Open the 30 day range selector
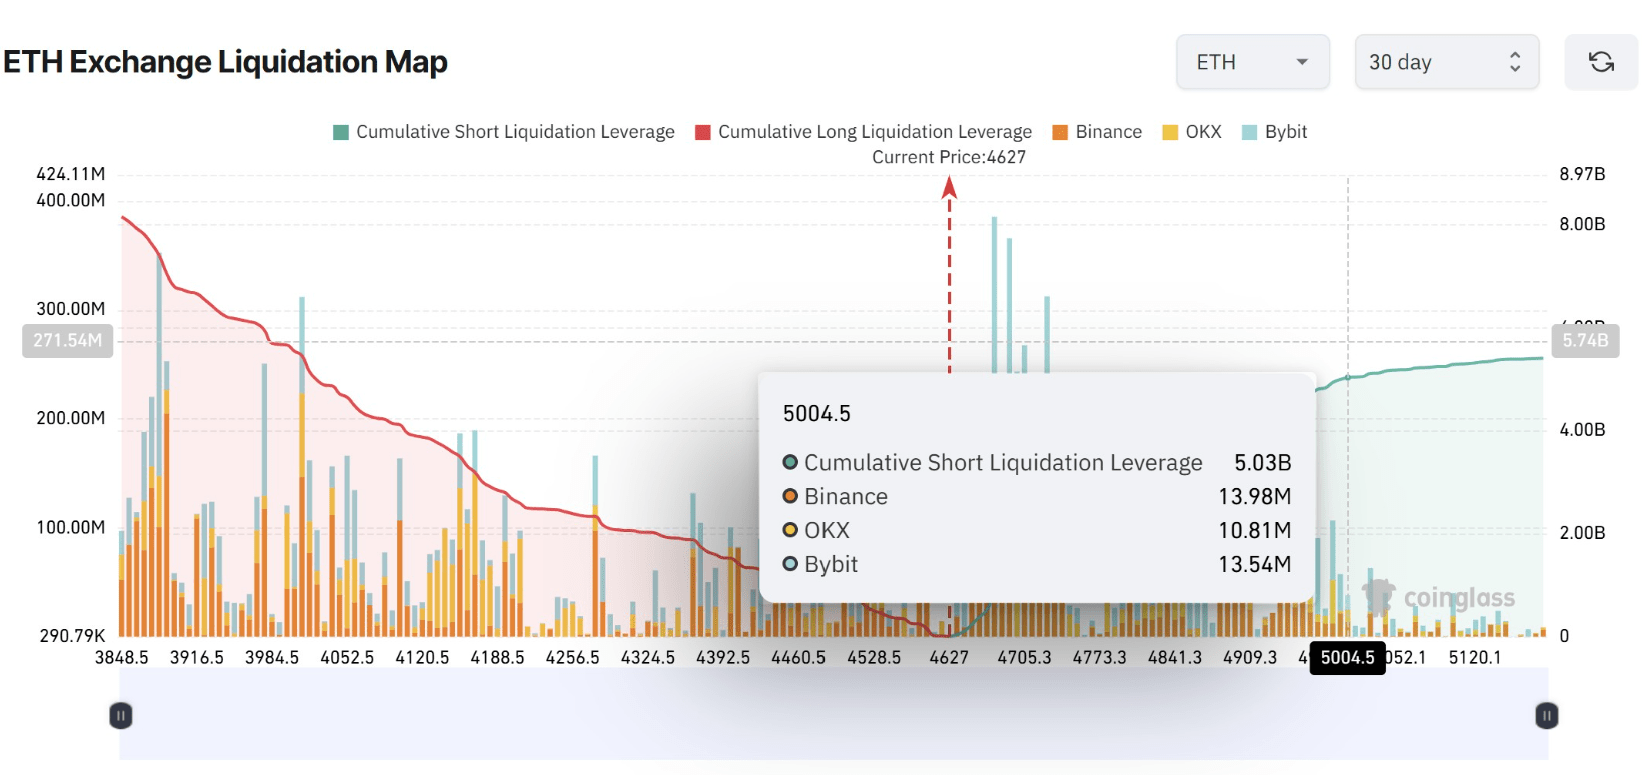This screenshot has width=1642, height=775. point(1446,62)
